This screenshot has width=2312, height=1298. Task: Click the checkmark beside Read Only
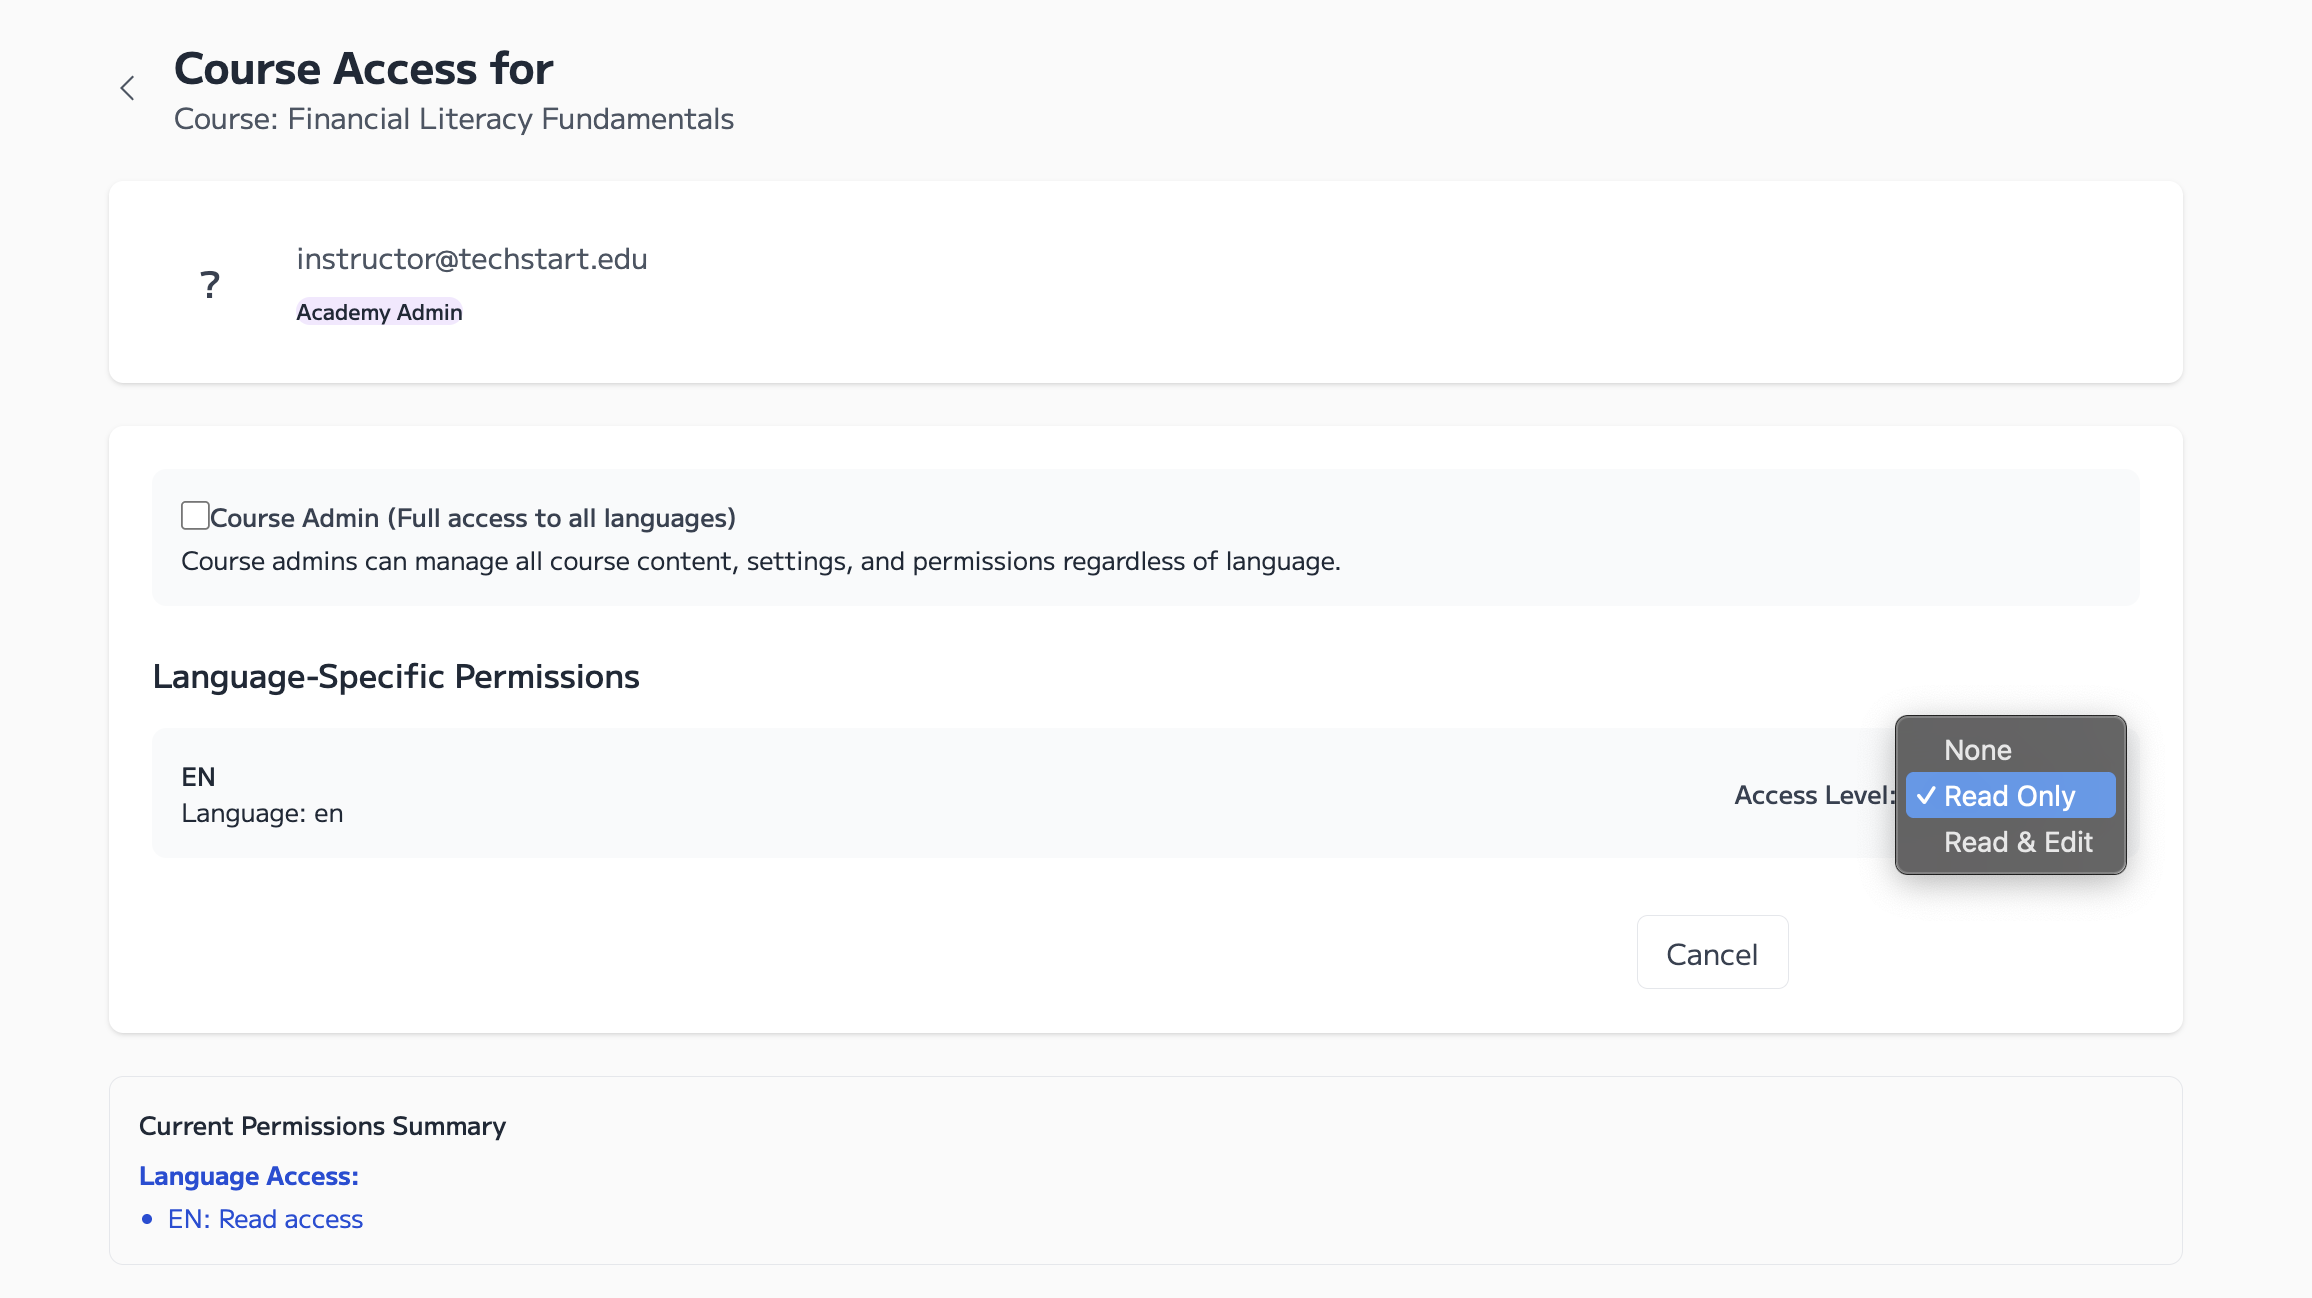pos(1926,796)
